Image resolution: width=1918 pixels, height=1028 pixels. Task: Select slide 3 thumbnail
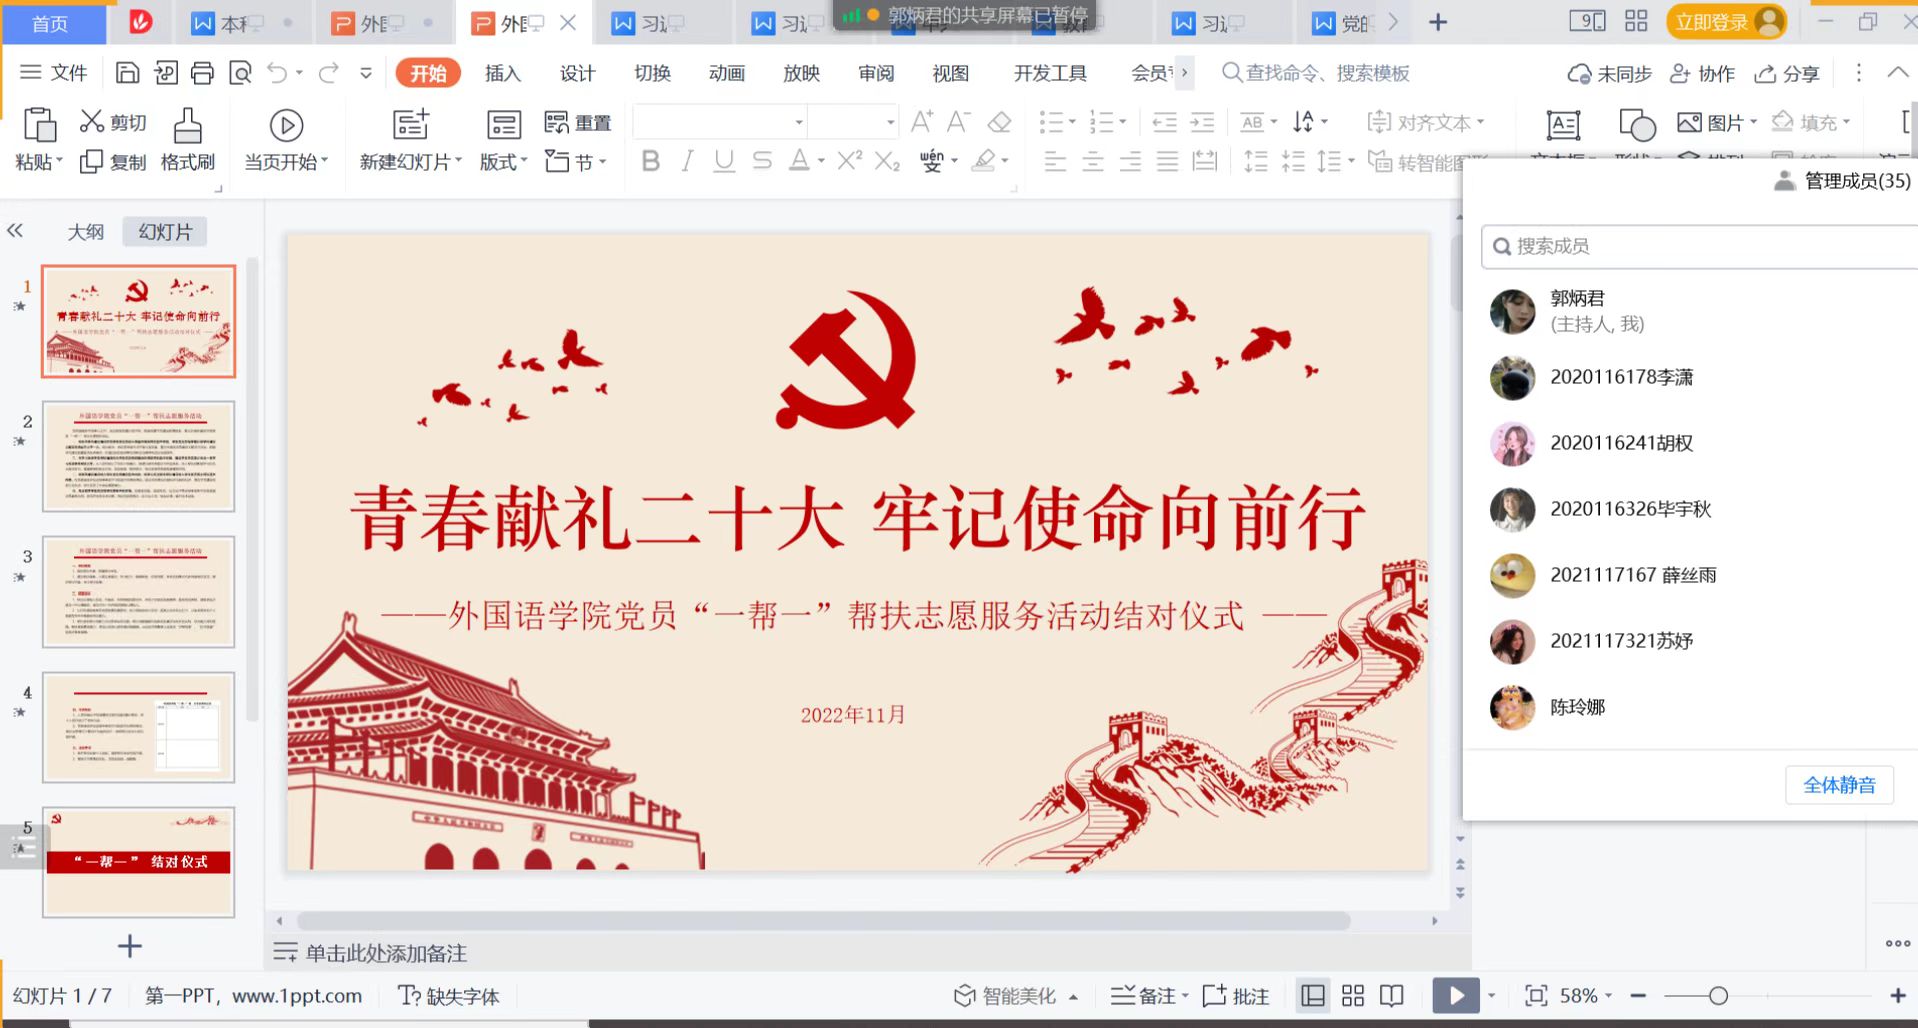[x=138, y=591]
